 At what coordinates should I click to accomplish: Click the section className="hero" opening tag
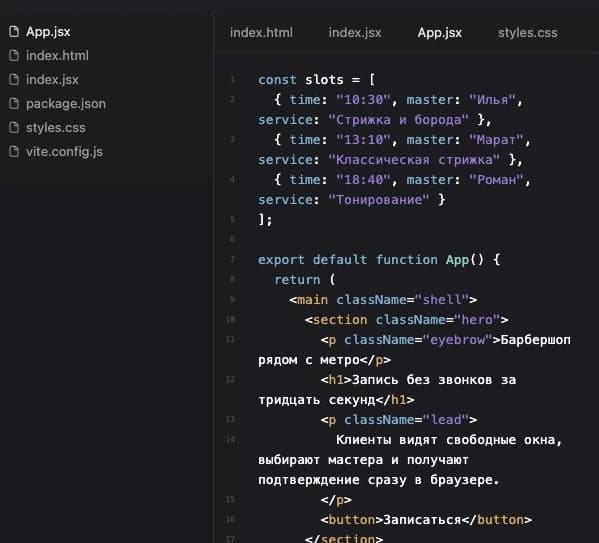coord(406,320)
